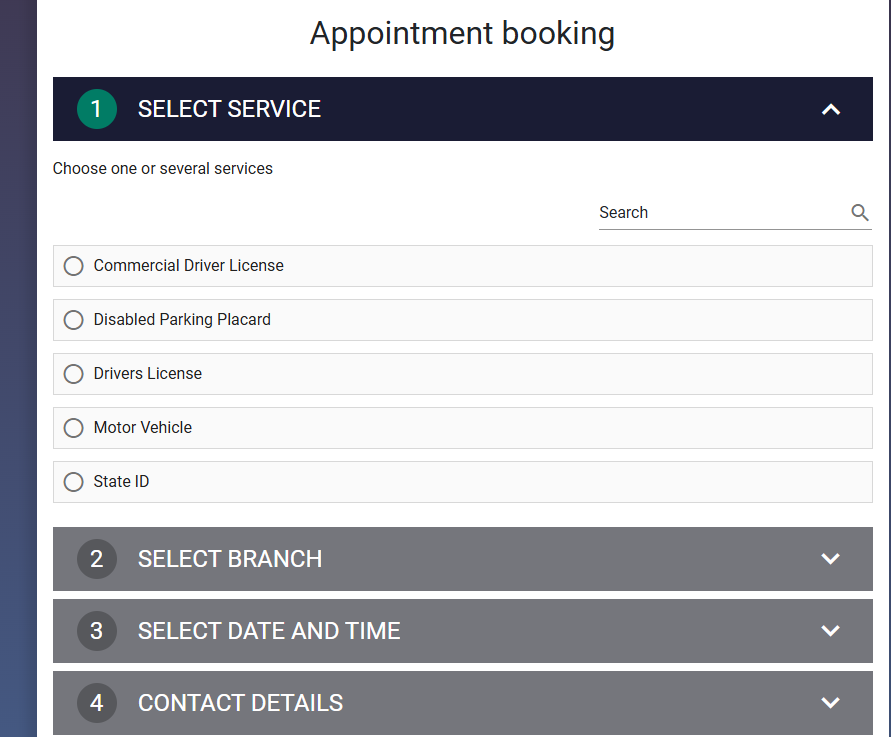The height and width of the screenshot is (737, 891).
Task: Click the green step 1 number badge
Action: coord(97,109)
